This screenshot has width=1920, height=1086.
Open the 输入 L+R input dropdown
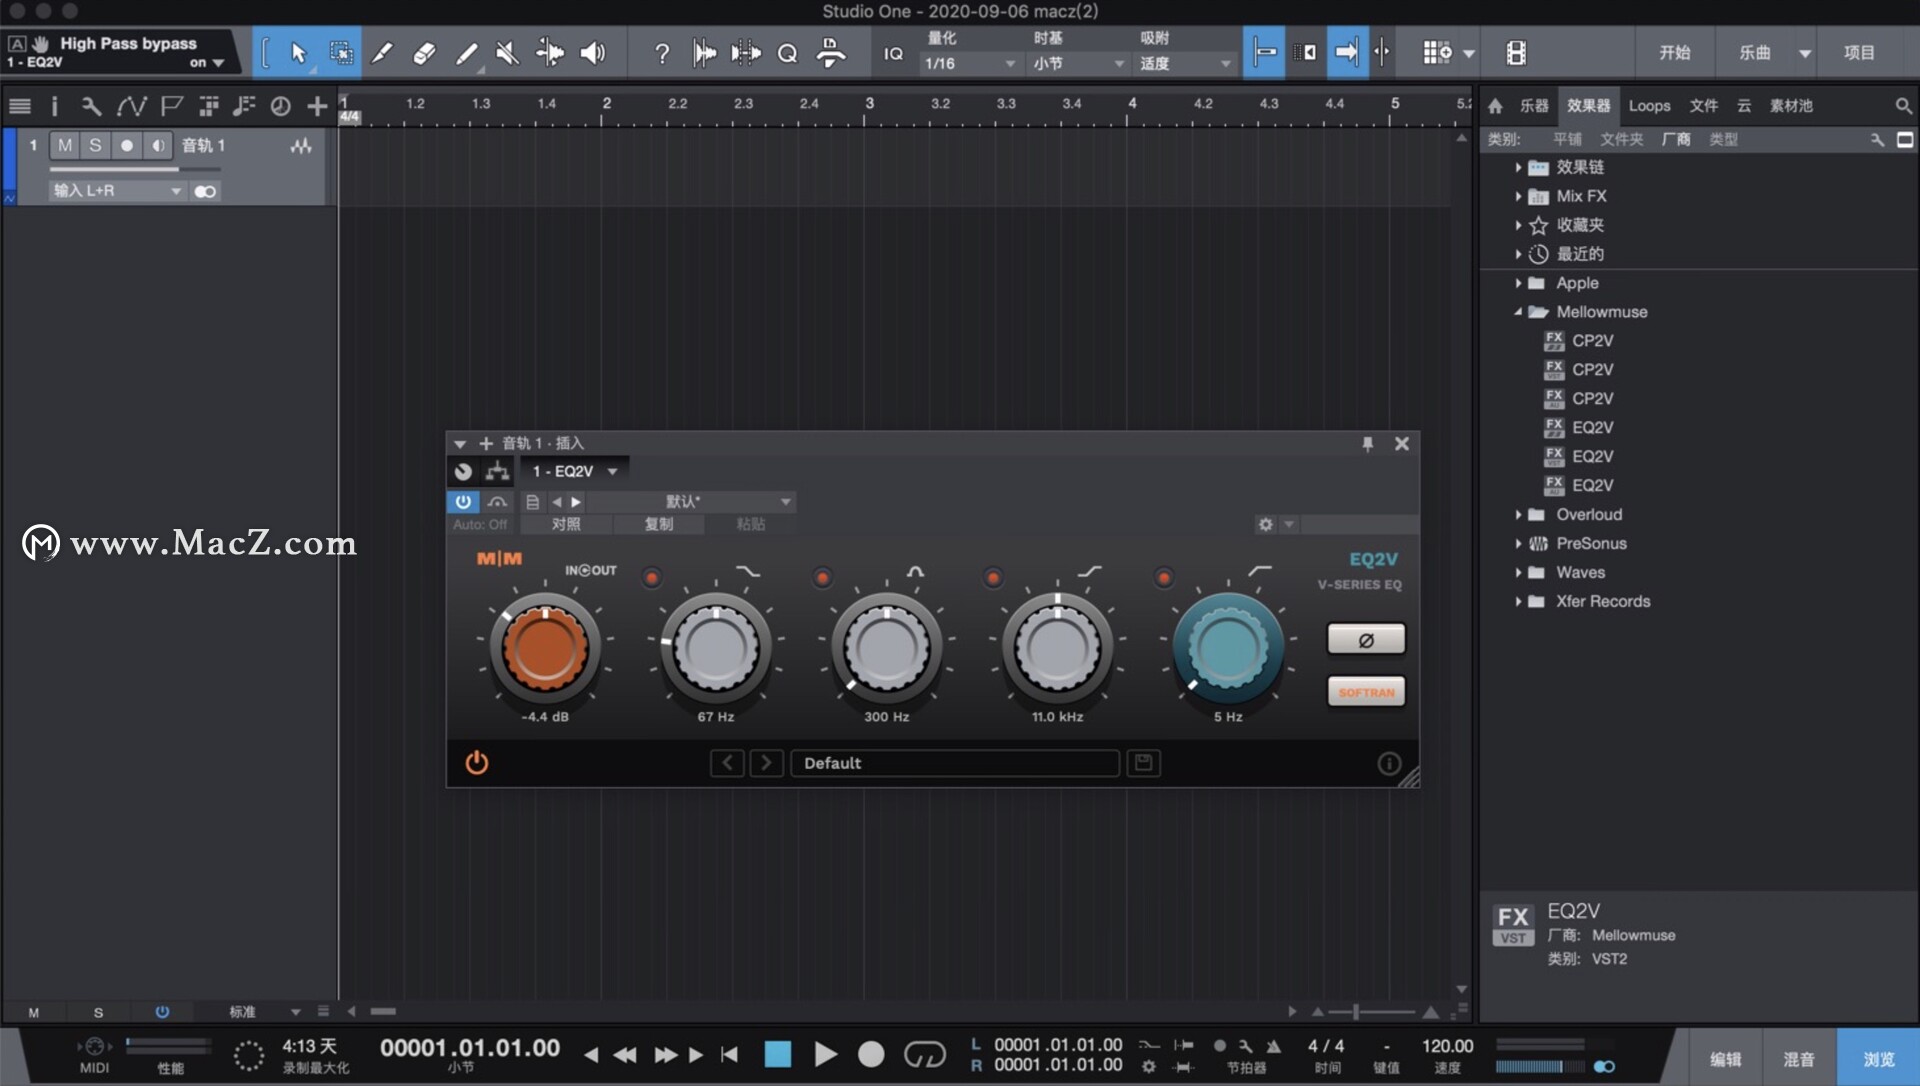tap(118, 190)
